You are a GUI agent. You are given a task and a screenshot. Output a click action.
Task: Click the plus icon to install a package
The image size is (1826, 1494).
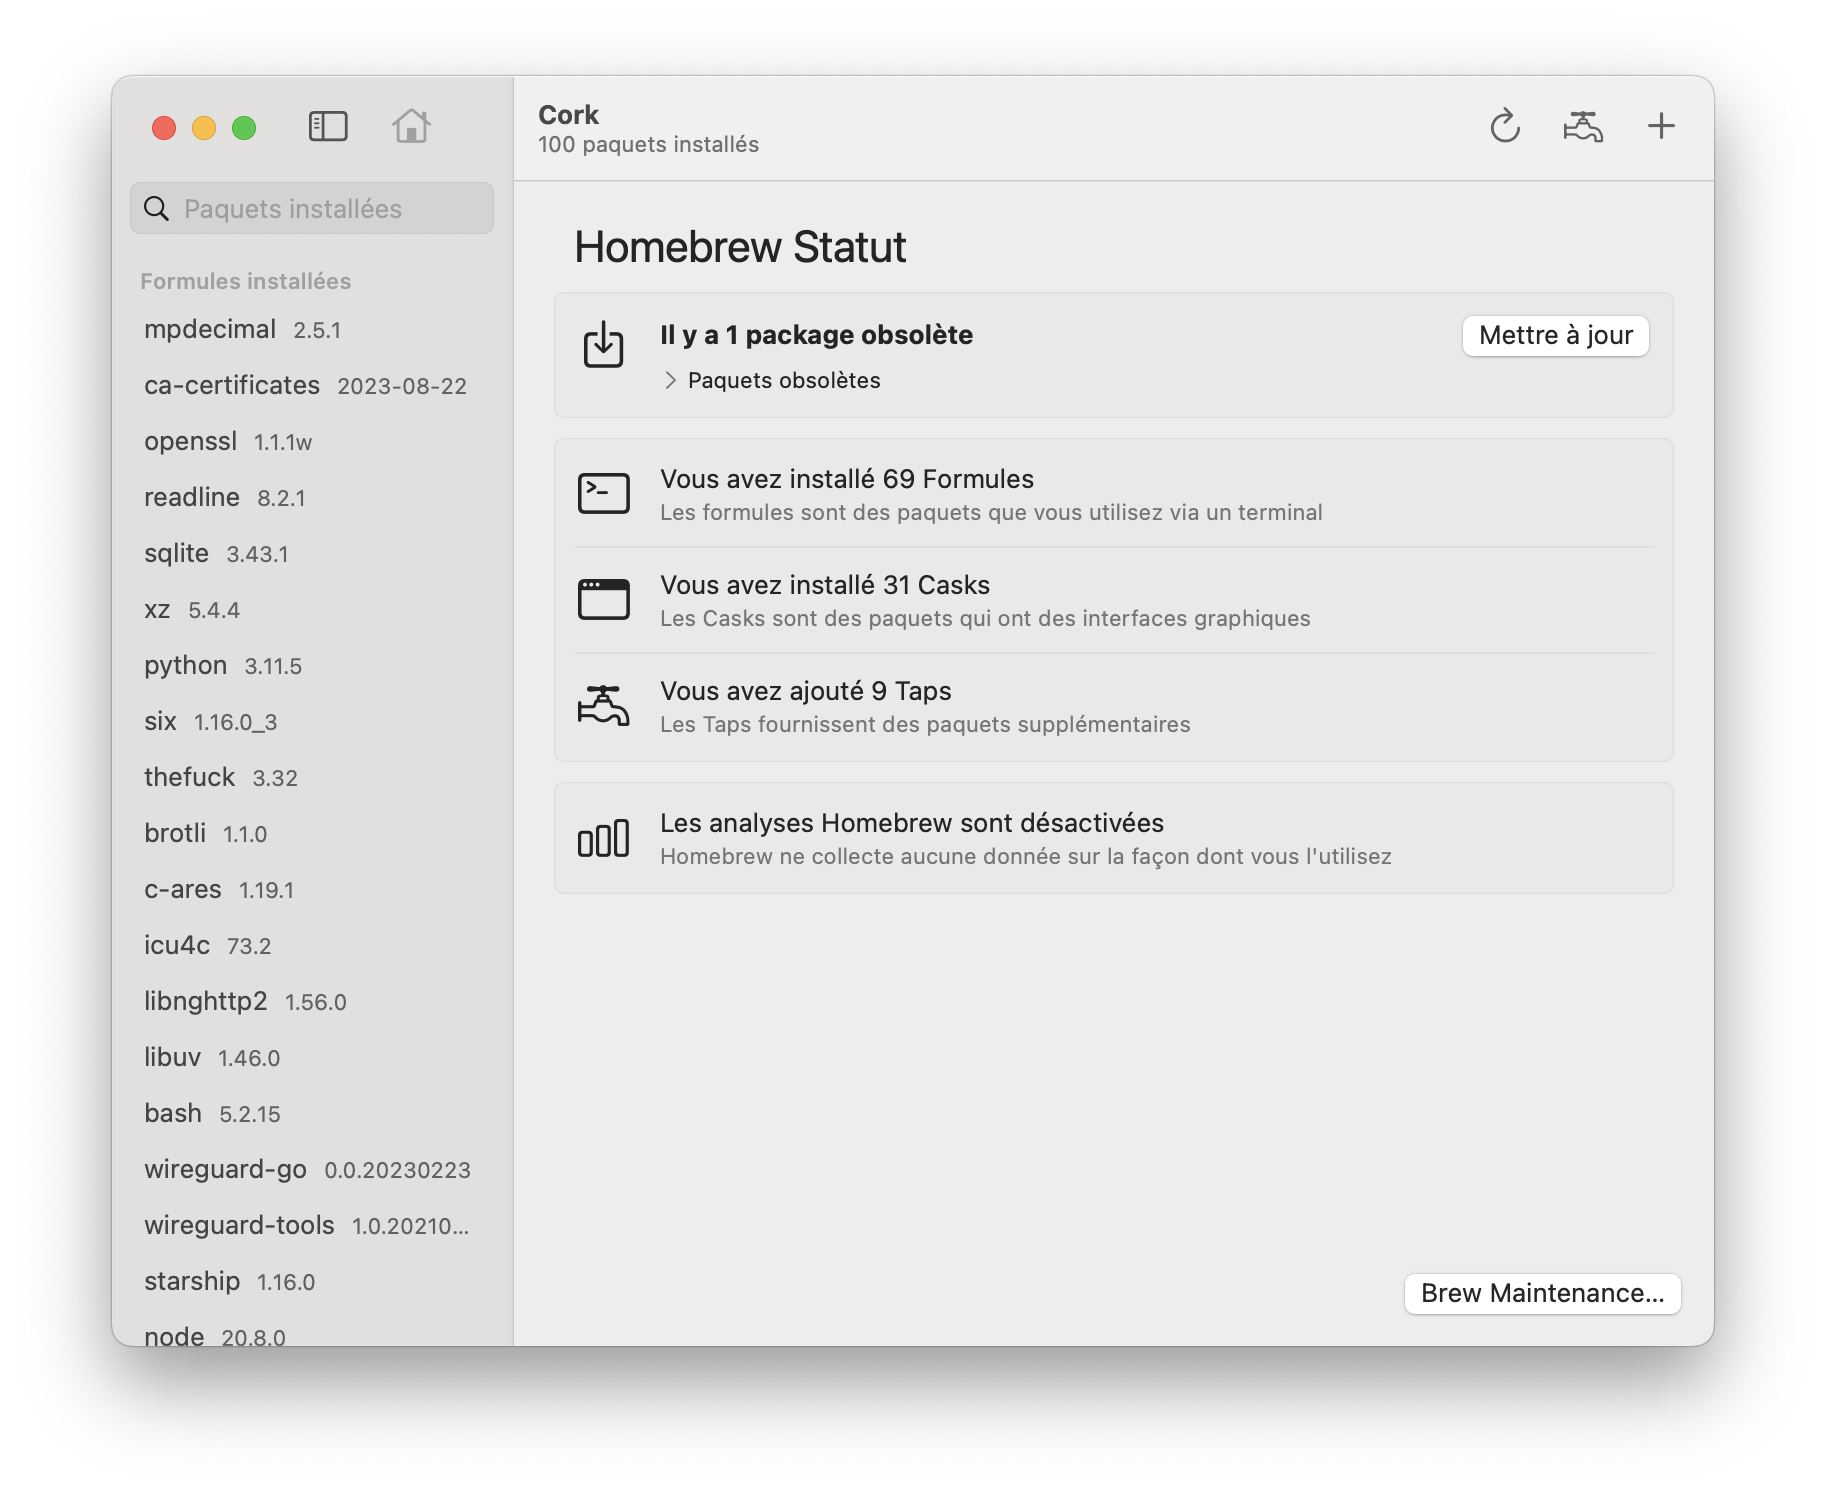click(1661, 127)
